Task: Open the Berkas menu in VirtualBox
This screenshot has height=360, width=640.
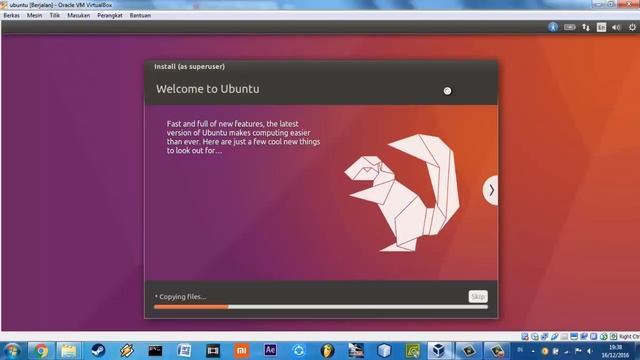Action: (x=11, y=15)
